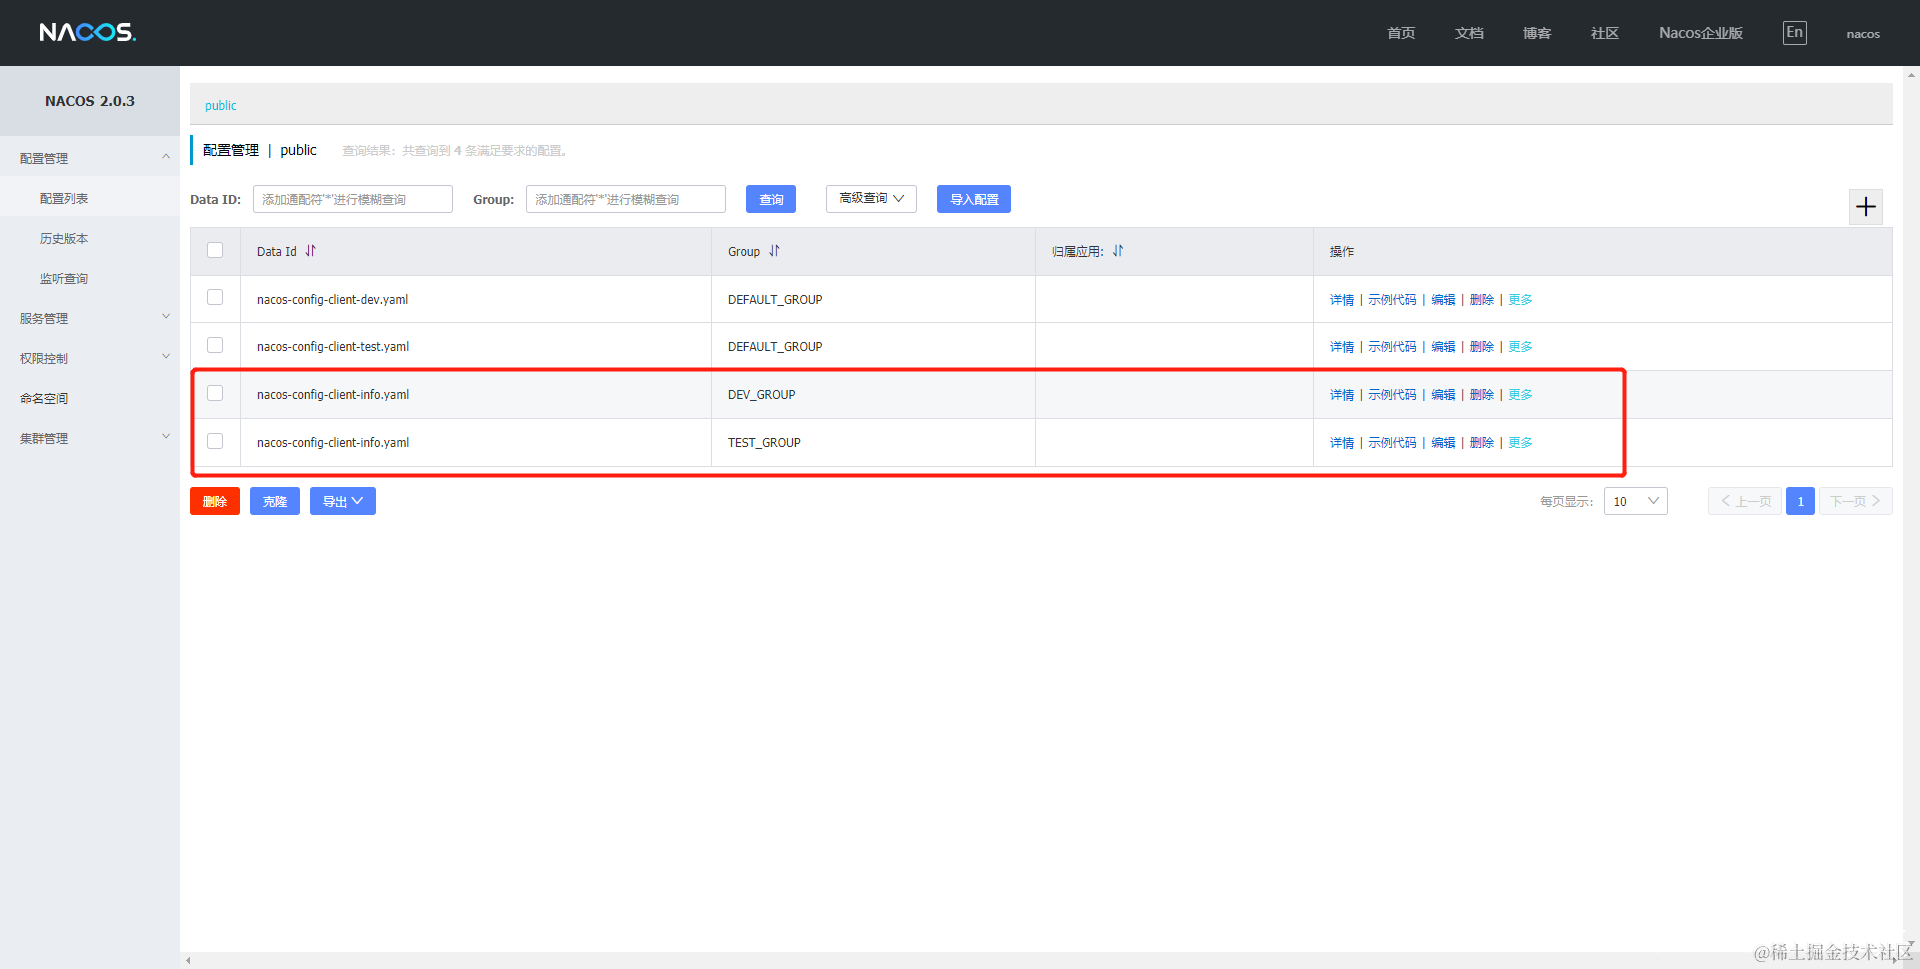Click nacos-config-client-test.yaml Data Id cell
This screenshot has width=1920, height=969.
click(333, 347)
